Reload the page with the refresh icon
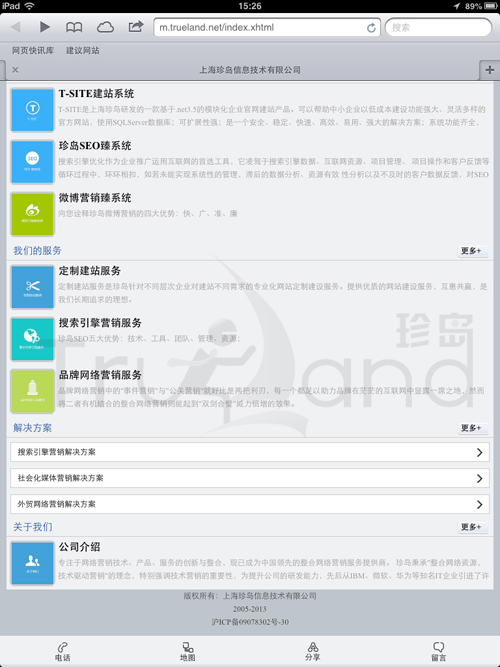 tap(371, 28)
